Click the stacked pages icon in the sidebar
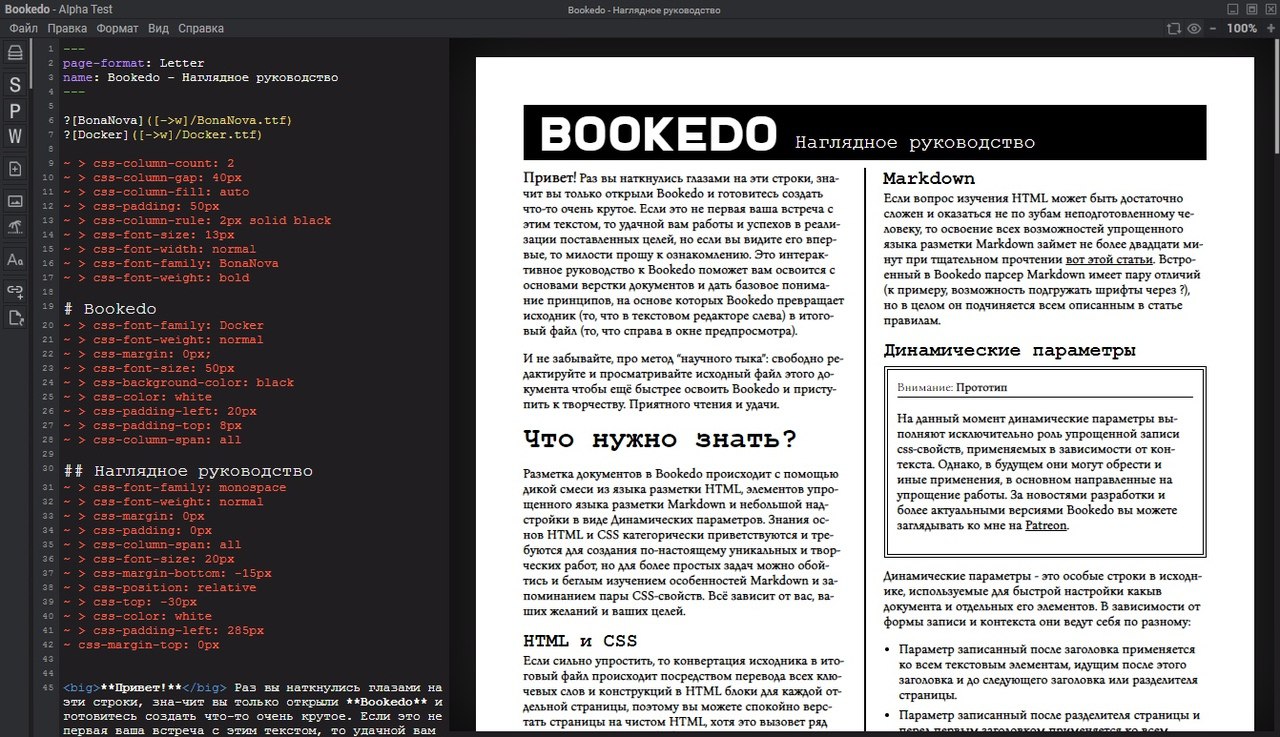The width and height of the screenshot is (1280, 737). click(x=15, y=53)
